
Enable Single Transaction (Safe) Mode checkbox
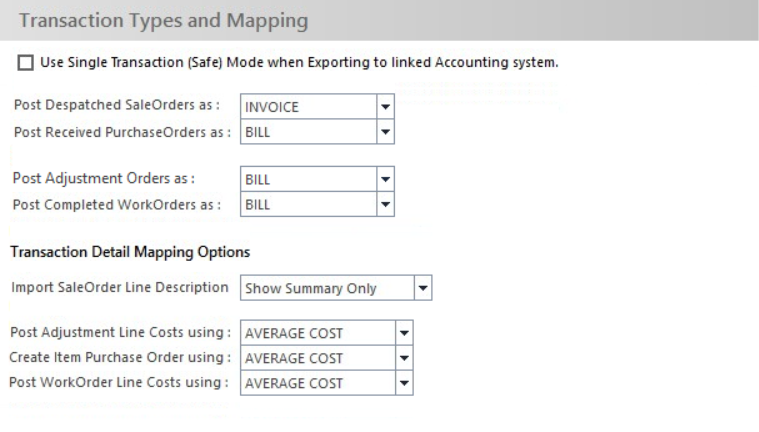[26, 63]
